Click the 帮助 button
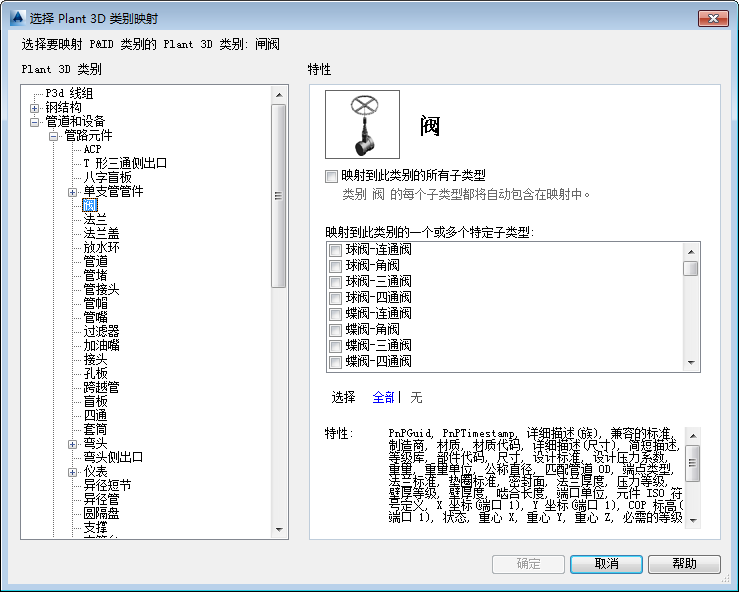The width and height of the screenshot is (739, 592). coord(684,564)
